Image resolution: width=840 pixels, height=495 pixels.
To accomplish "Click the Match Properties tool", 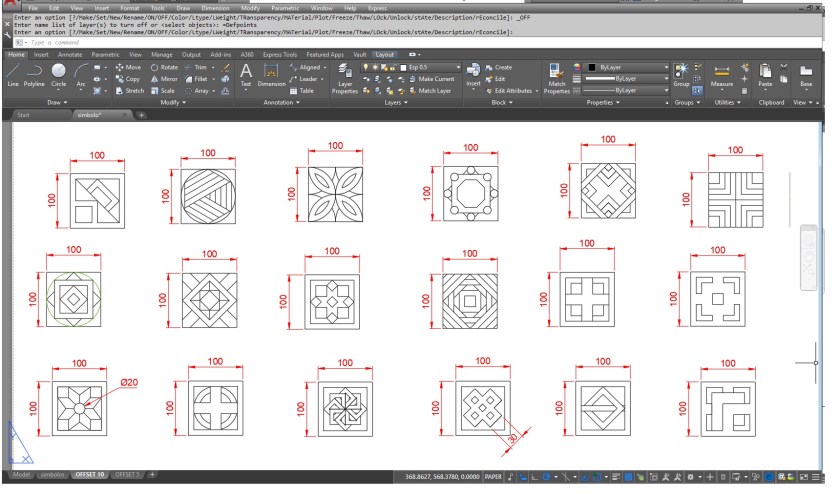I will click(557, 79).
